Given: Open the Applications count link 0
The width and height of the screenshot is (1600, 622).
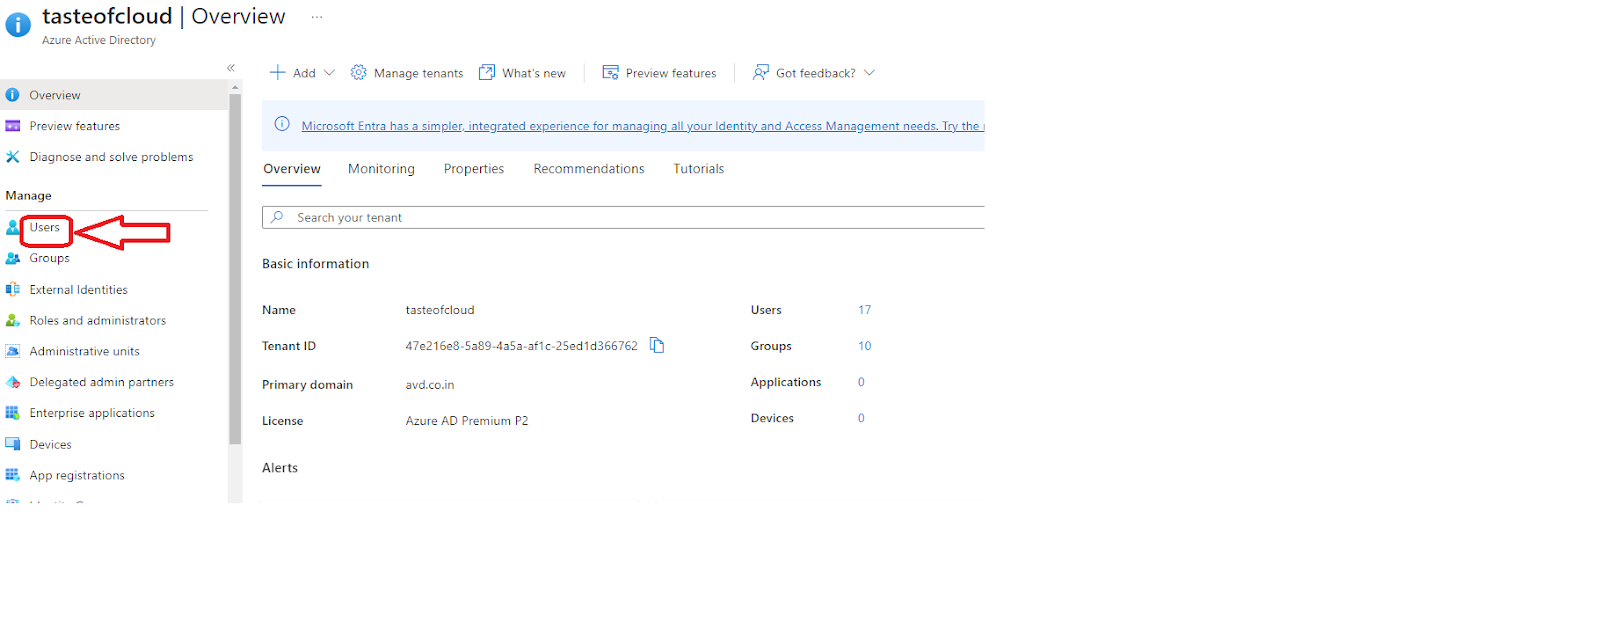Looking at the screenshot, I should [861, 382].
